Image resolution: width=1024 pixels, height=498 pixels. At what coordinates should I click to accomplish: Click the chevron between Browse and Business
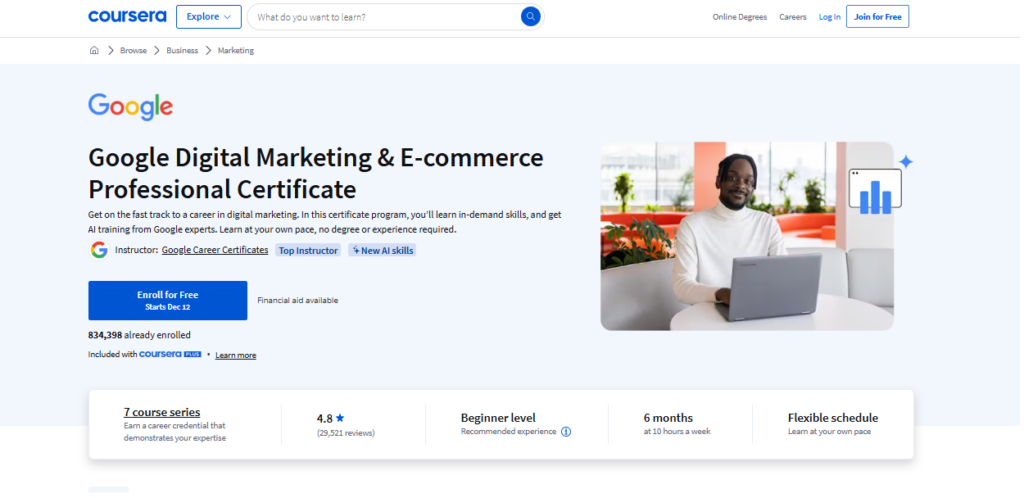pos(157,50)
